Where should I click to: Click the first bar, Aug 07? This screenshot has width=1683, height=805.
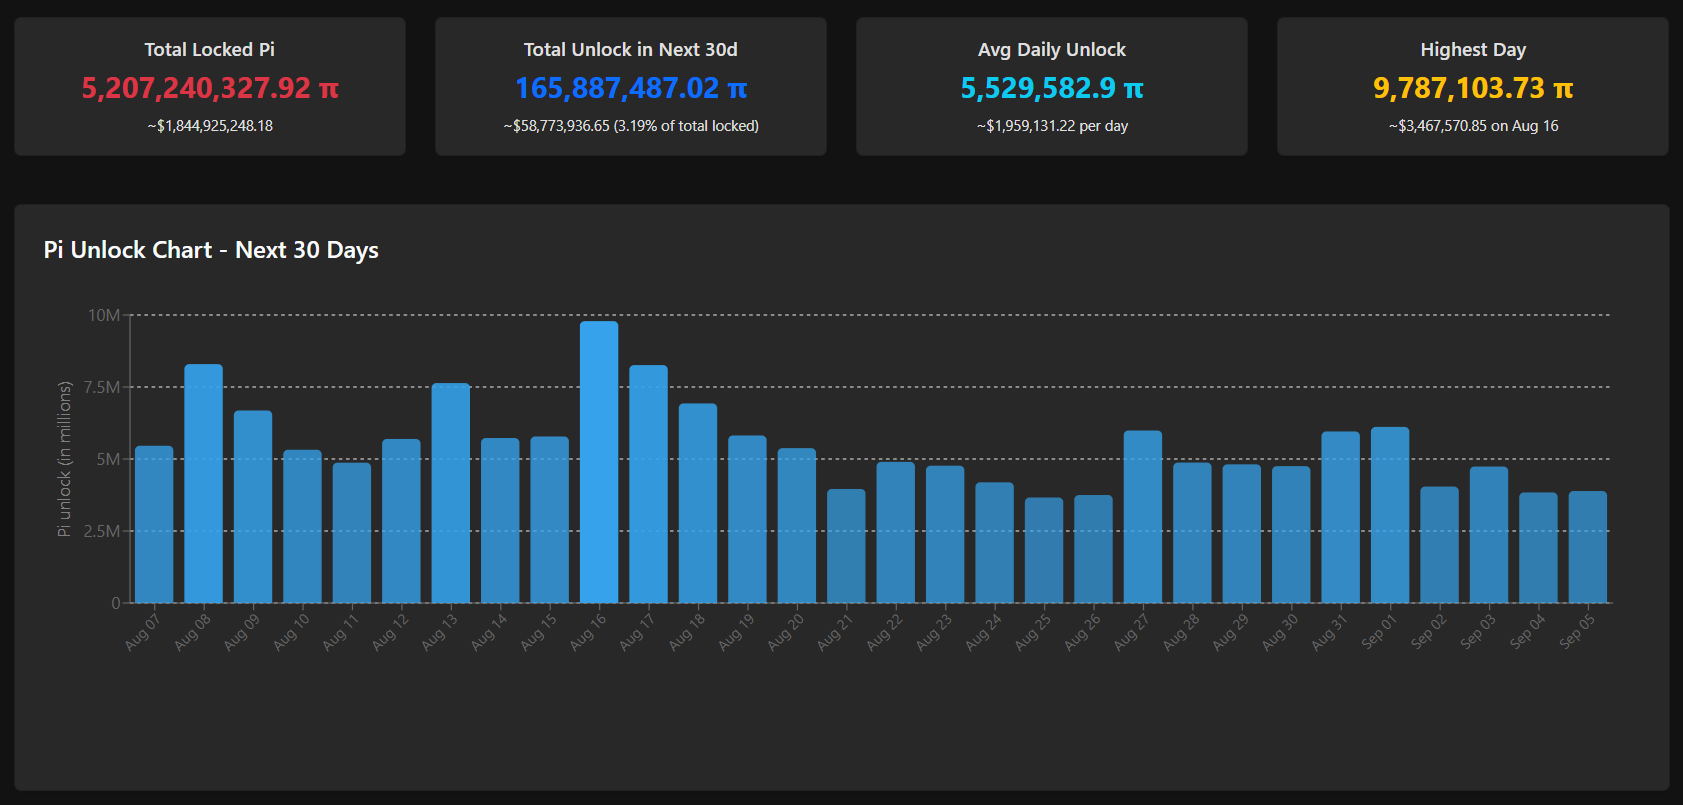pos(154,524)
